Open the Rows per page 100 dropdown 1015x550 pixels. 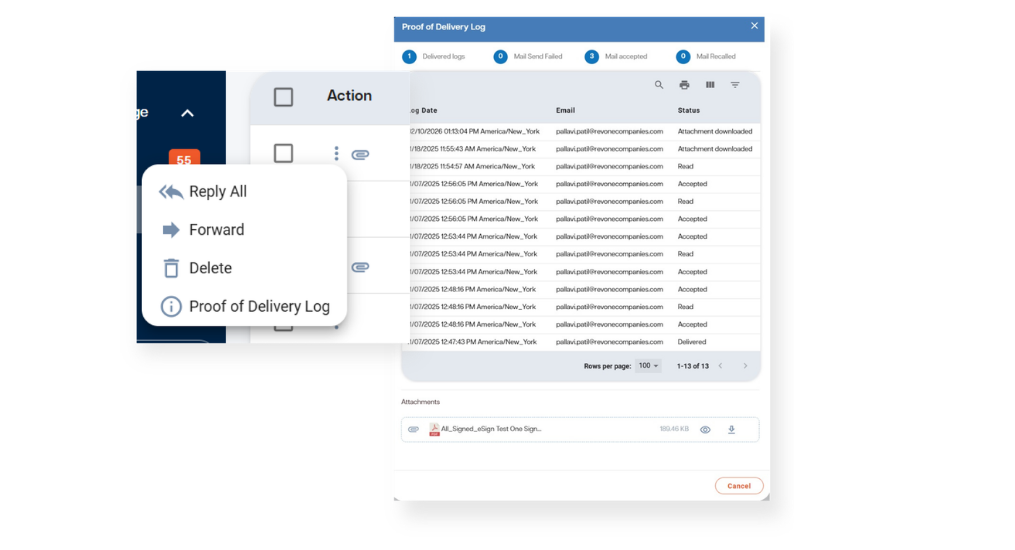pyautogui.click(x=648, y=366)
